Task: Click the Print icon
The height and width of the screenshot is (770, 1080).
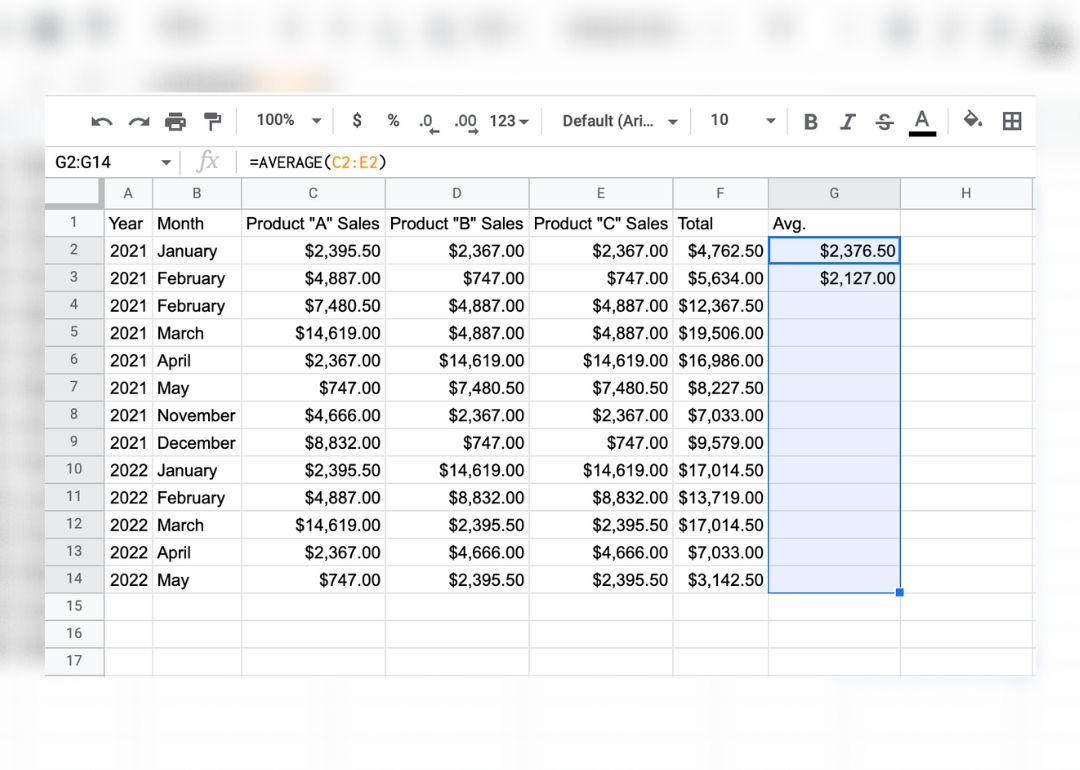Action: (176, 122)
